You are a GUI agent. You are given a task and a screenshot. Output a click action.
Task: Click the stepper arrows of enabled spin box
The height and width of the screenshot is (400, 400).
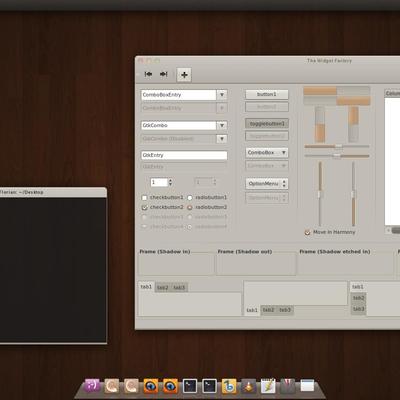point(170,182)
